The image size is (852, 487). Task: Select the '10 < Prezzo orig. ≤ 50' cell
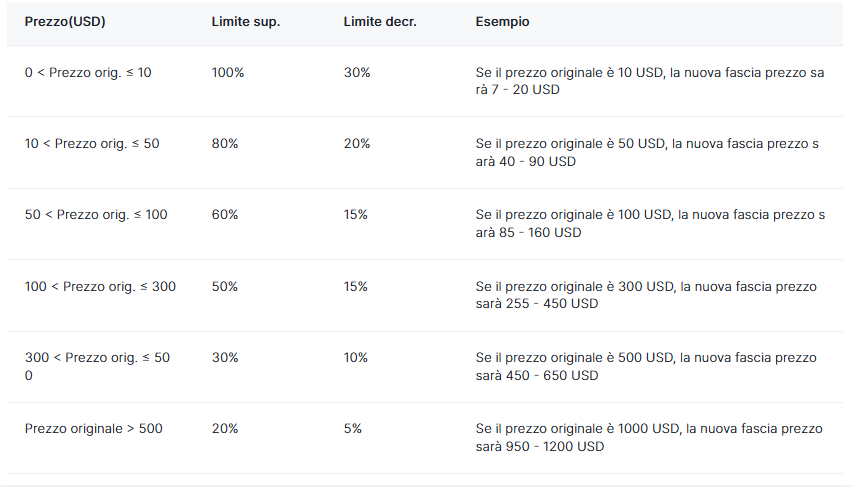pyautogui.click(x=92, y=144)
